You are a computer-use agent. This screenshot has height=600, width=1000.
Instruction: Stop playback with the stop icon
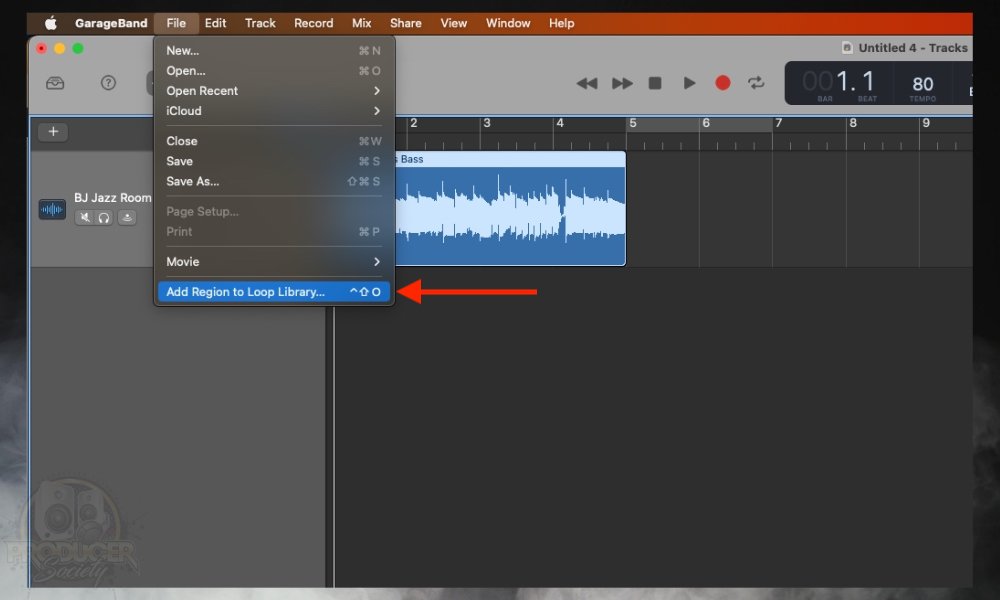point(655,83)
